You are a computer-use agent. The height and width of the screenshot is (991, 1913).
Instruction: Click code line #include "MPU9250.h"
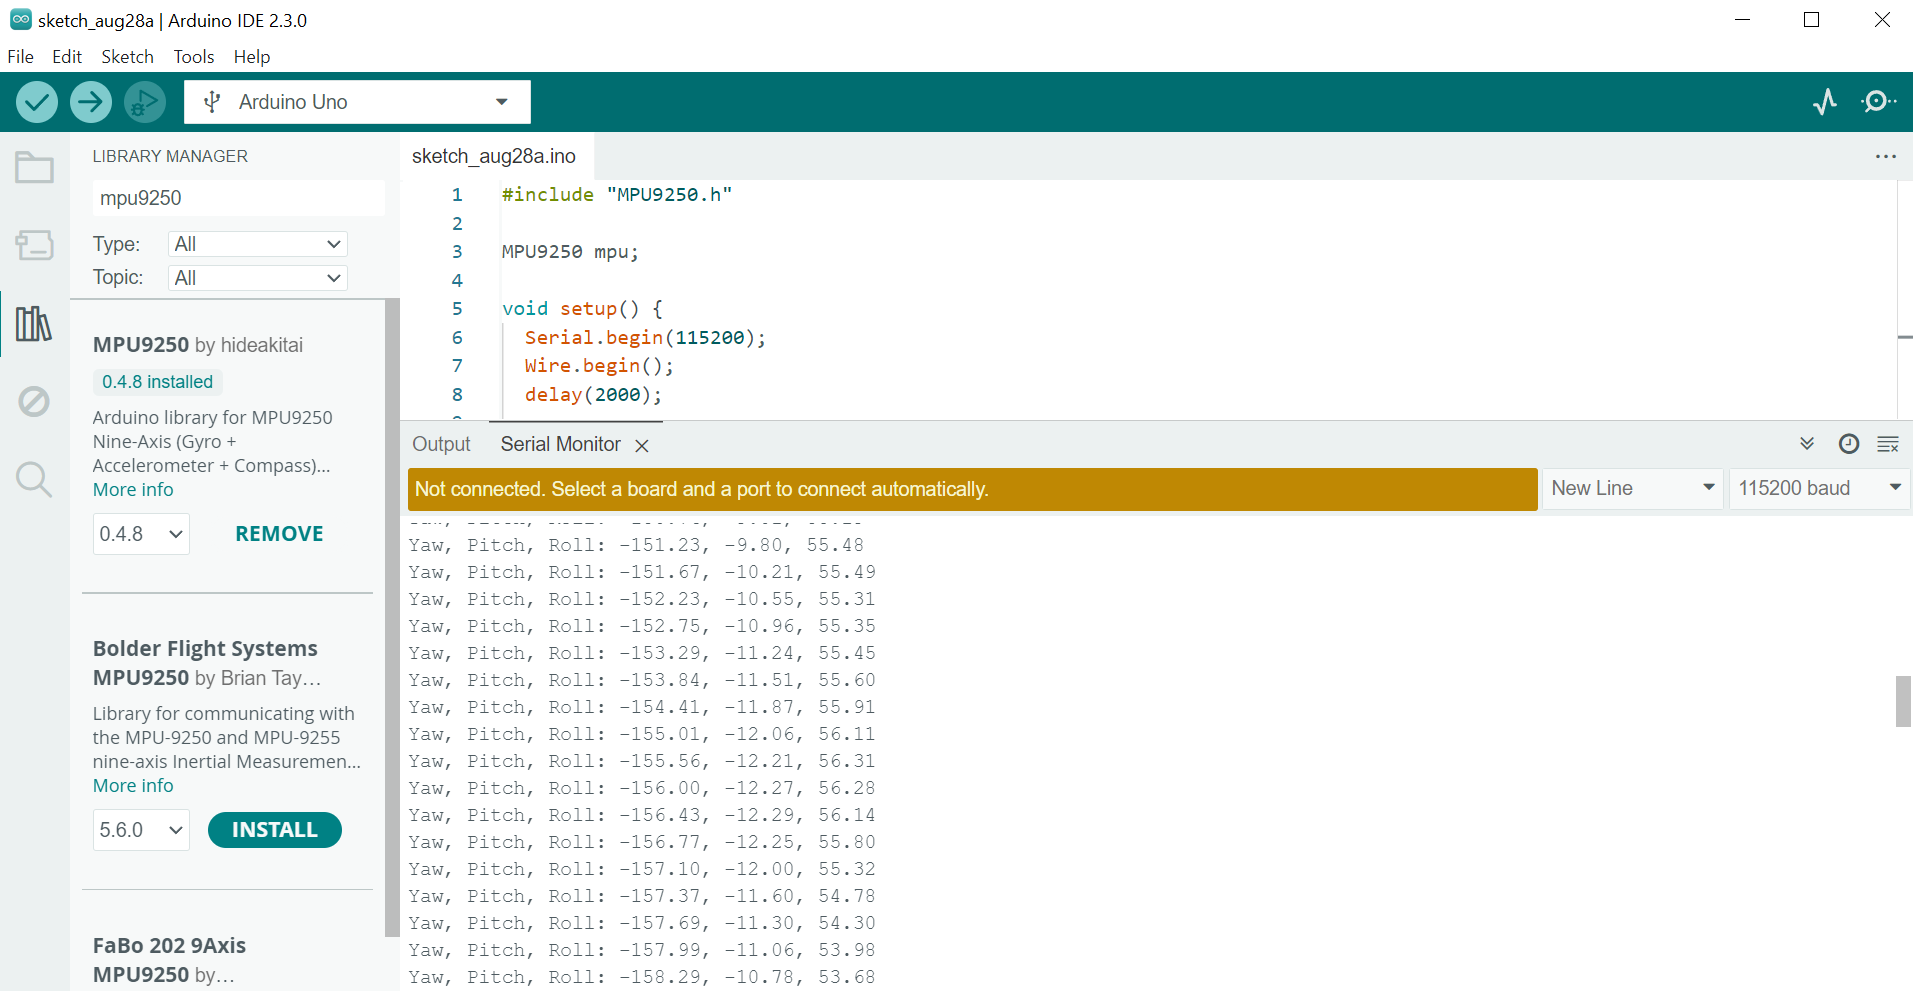pyautogui.click(x=617, y=195)
